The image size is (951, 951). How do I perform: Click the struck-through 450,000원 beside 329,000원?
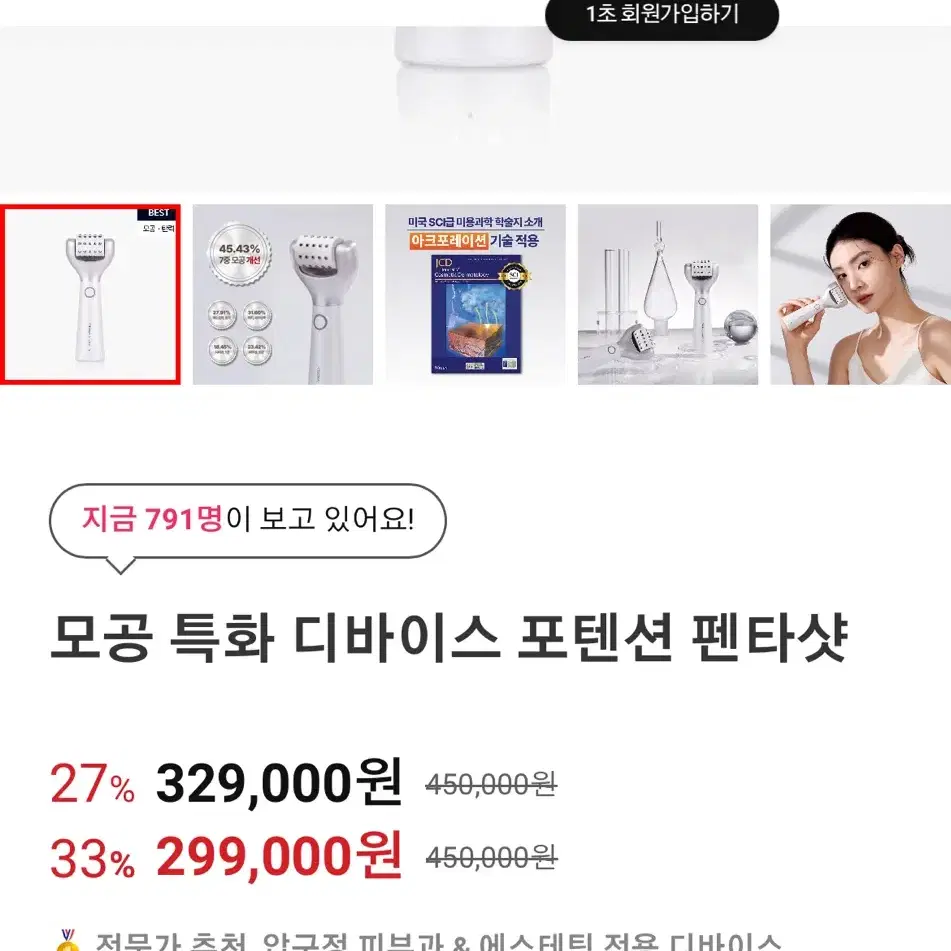pyautogui.click(x=491, y=785)
